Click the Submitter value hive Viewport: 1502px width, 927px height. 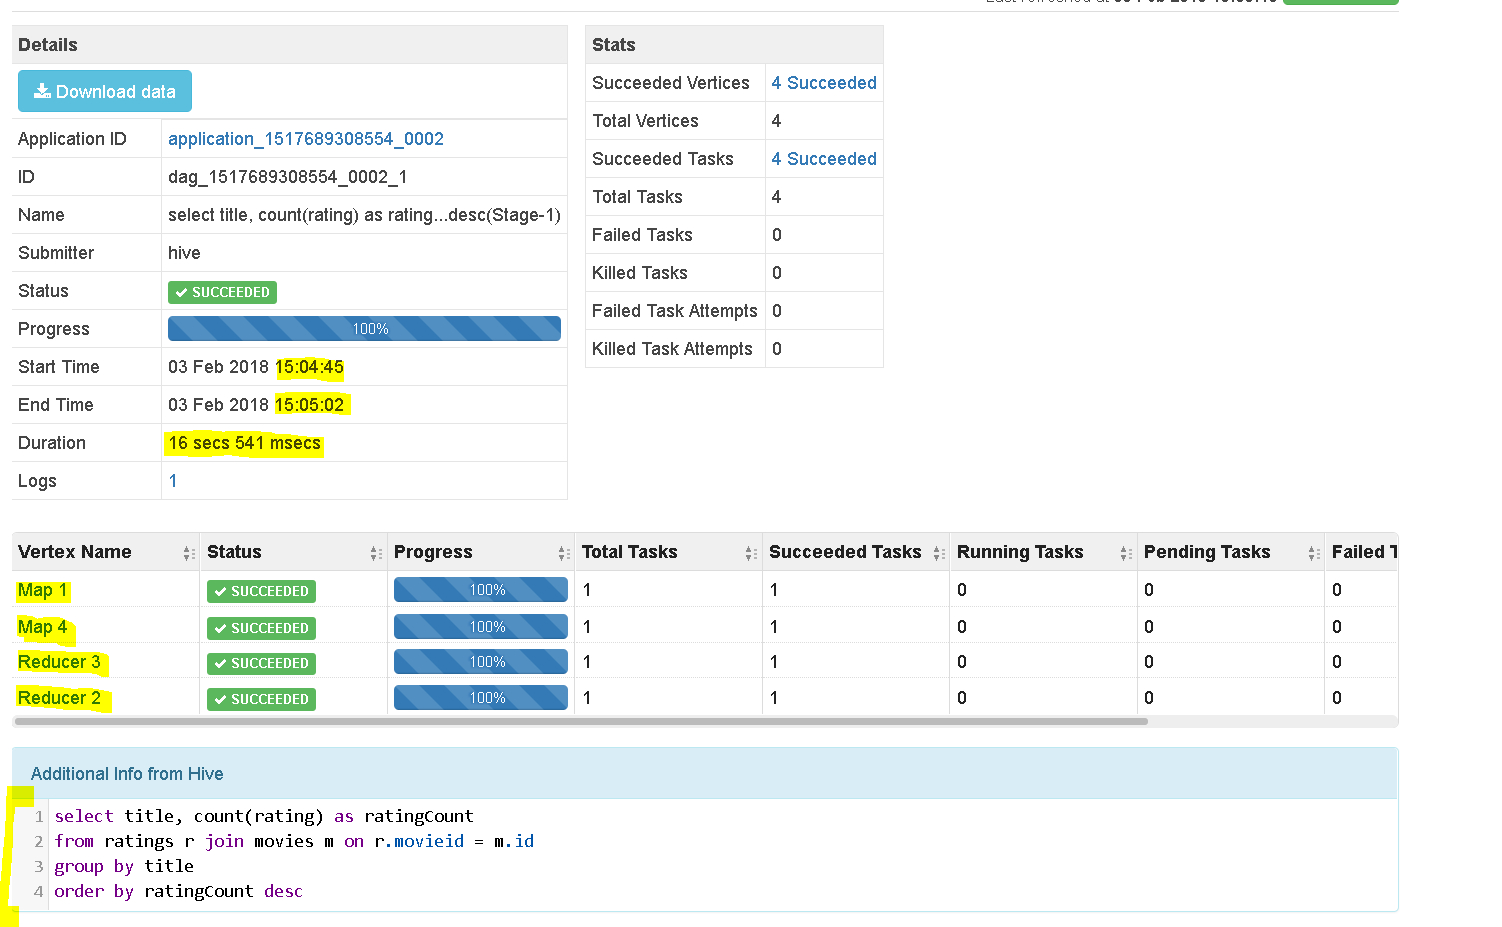click(x=184, y=253)
